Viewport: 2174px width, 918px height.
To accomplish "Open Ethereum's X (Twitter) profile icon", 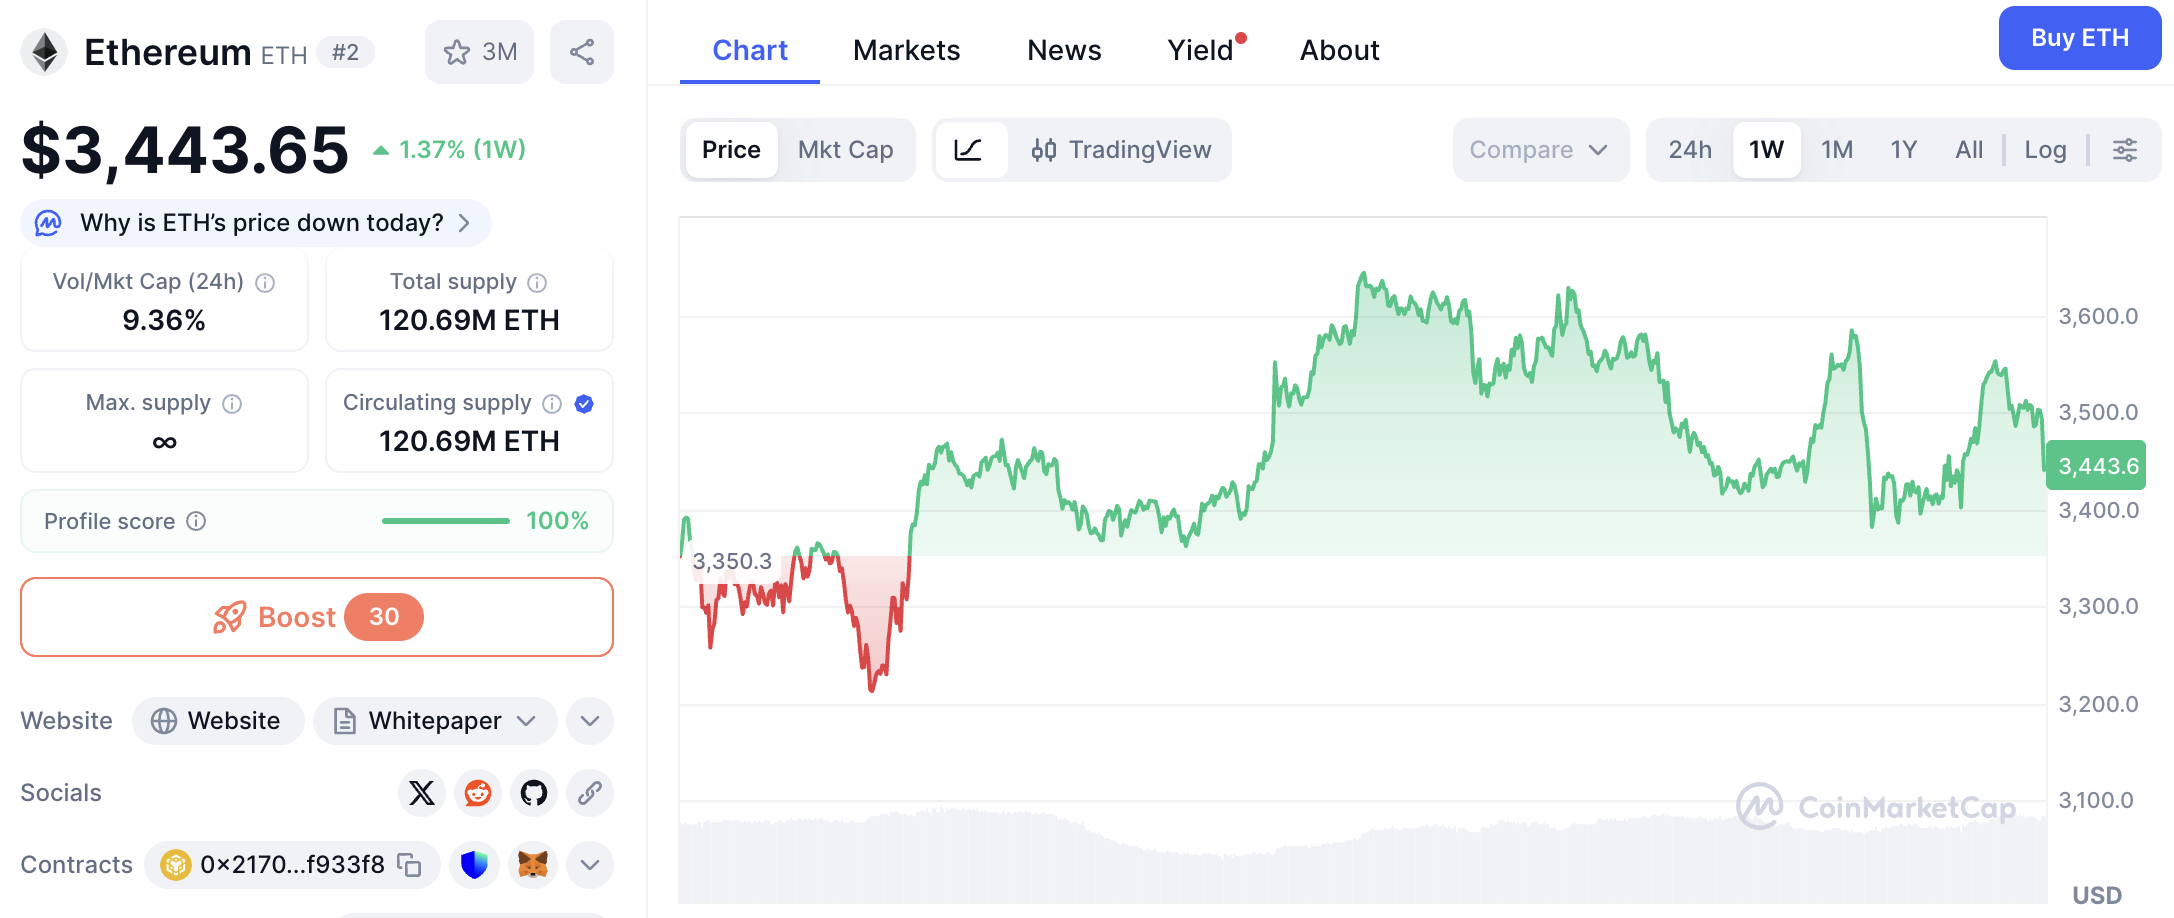I will tap(421, 793).
